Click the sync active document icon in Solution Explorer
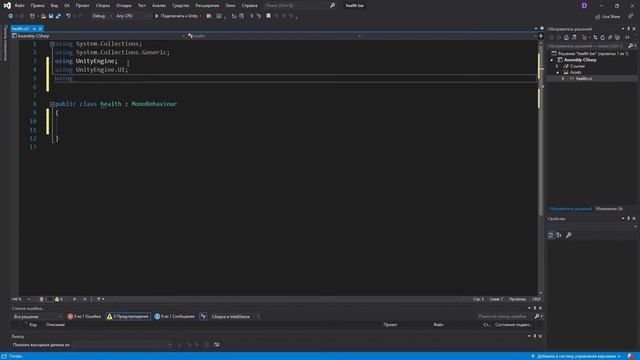The width and height of the screenshot is (640, 360). 595,38
